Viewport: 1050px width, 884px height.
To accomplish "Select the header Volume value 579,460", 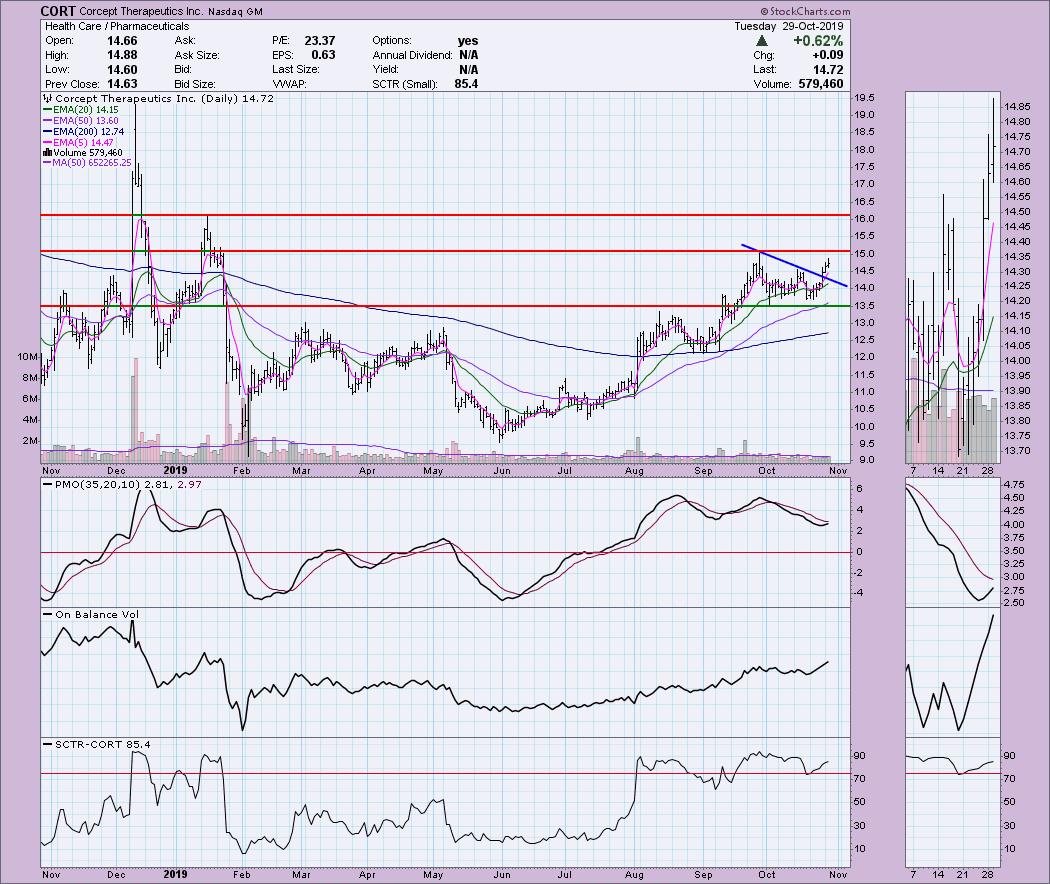I will (820, 84).
